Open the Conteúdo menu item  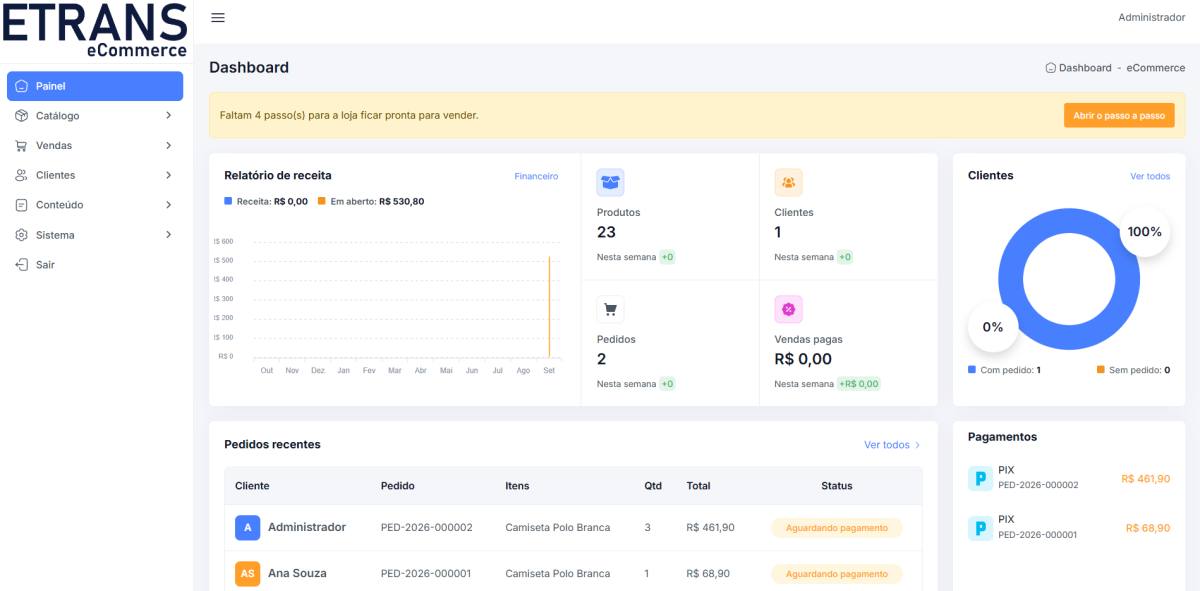point(95,205)
